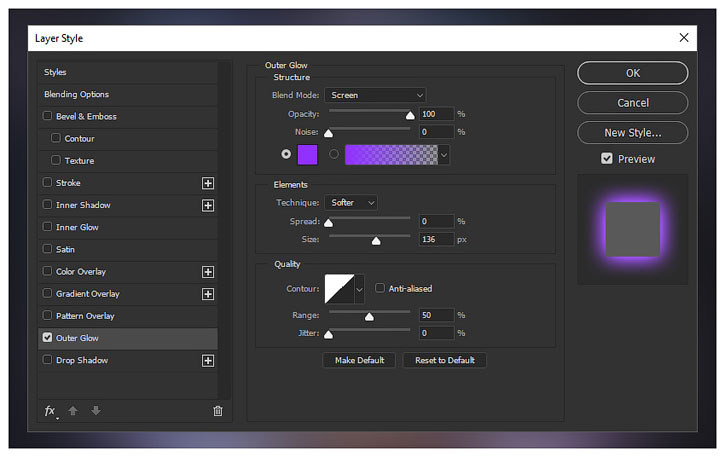This screenshot has width=725, height=457.
Task: Tick the Stroke checkbox
Action: click(47, 182)
